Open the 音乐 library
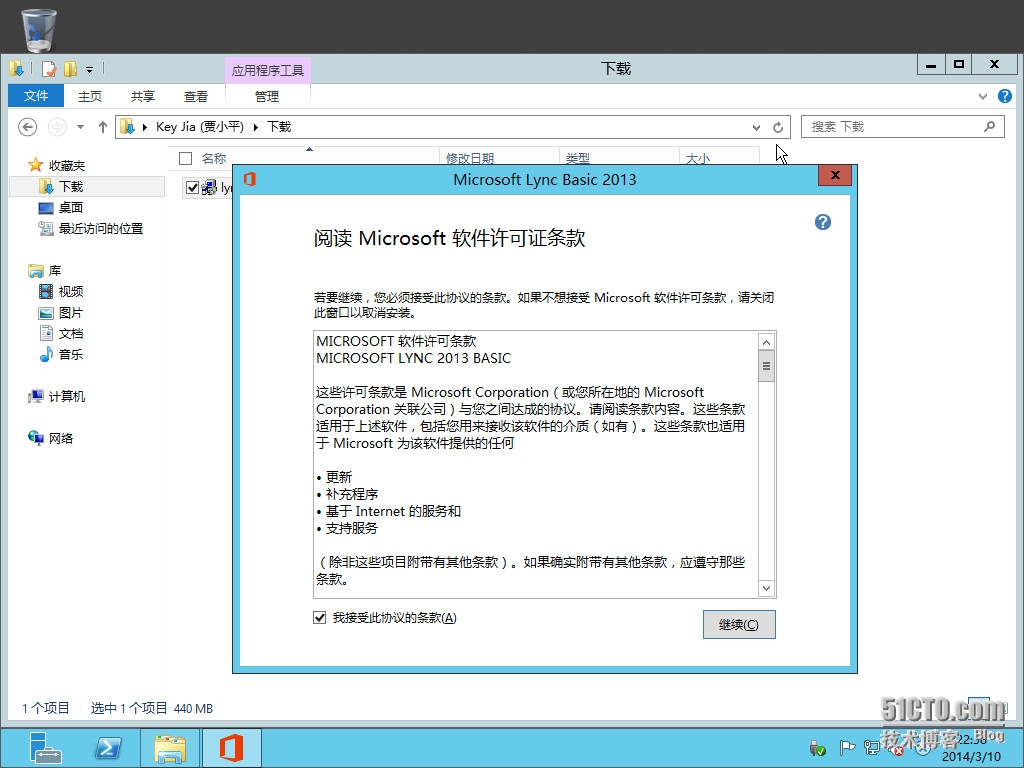Image resolution: width=1024 pixels, height=768 pixels. (71, 355)
